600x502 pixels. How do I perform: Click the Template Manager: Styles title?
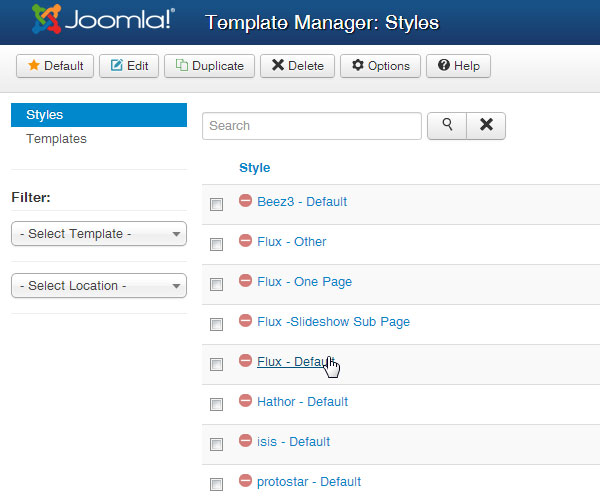[322, 23]
